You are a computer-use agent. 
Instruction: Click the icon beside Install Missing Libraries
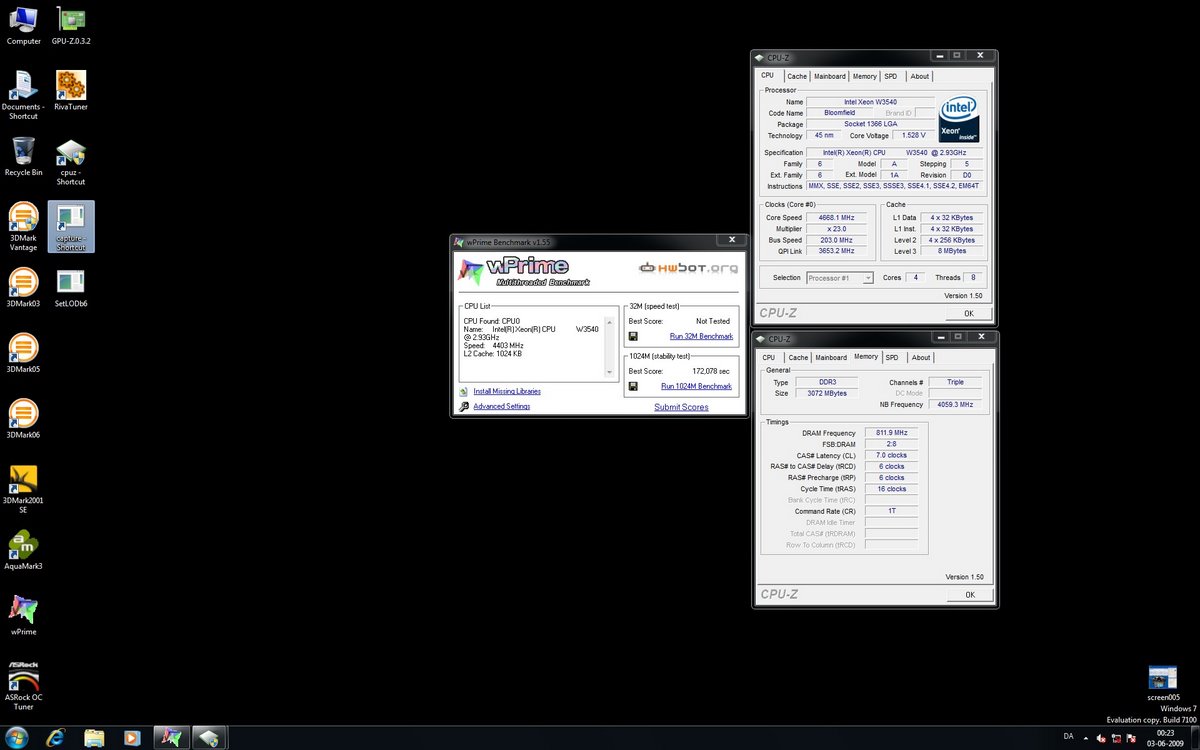(x=464, y=391)
